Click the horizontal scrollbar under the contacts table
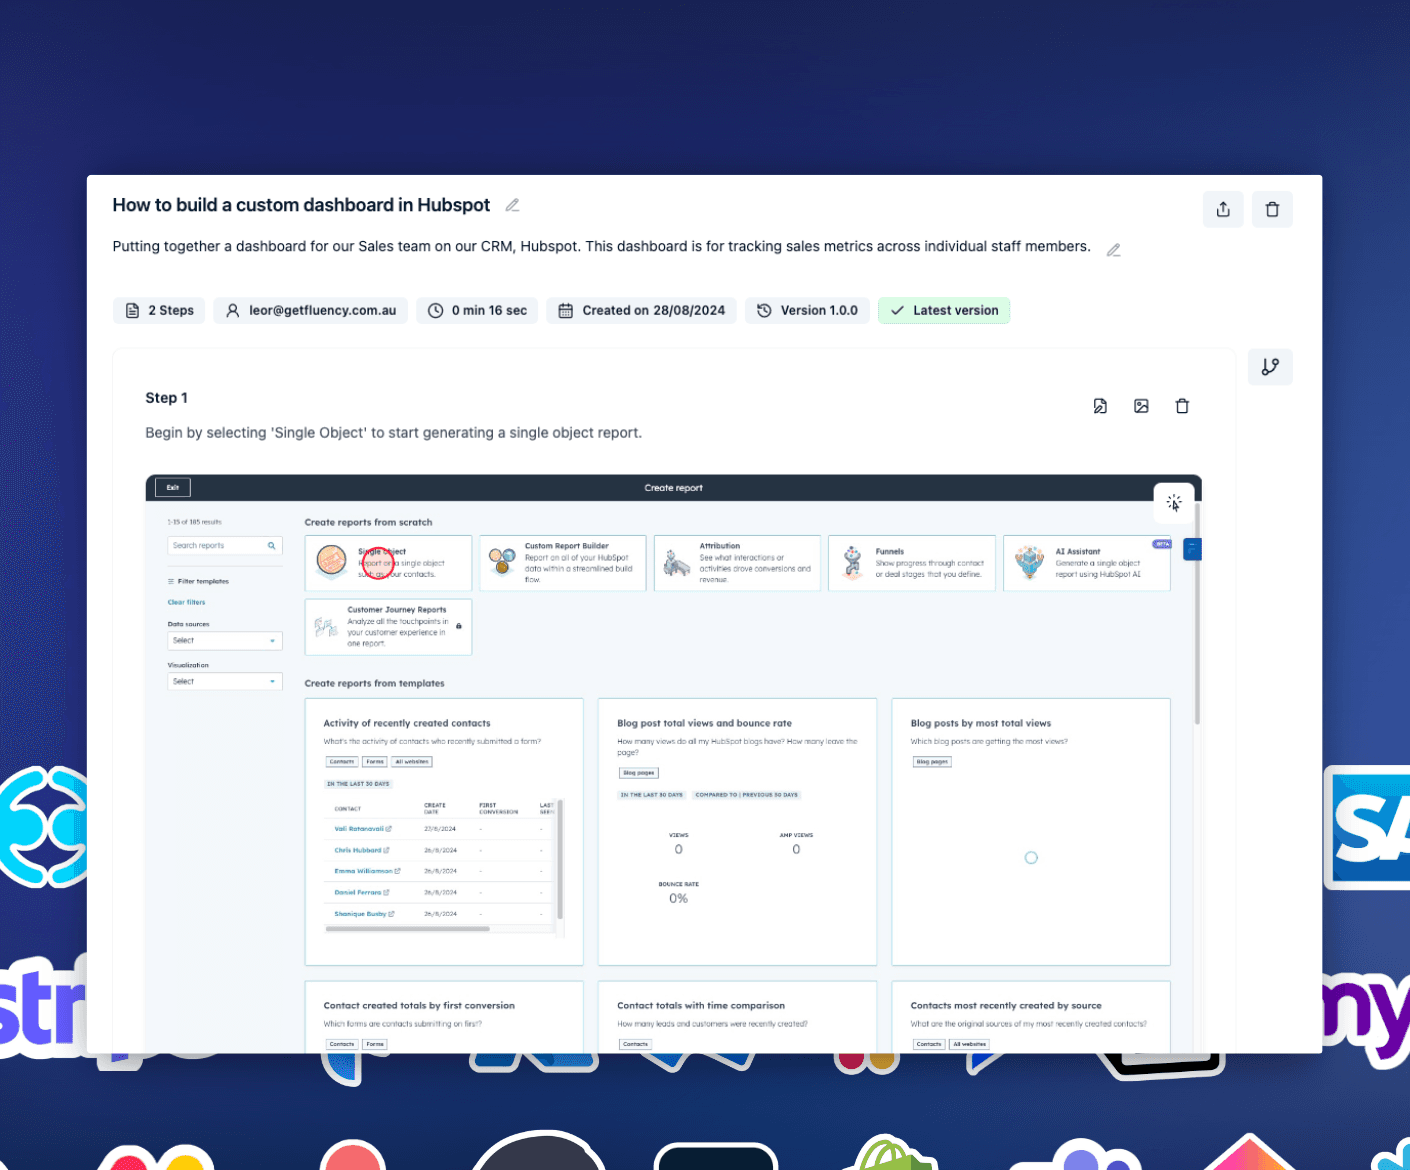Screen dimensions: 1410x1170 pyautogui.click(x=407, y=929)
